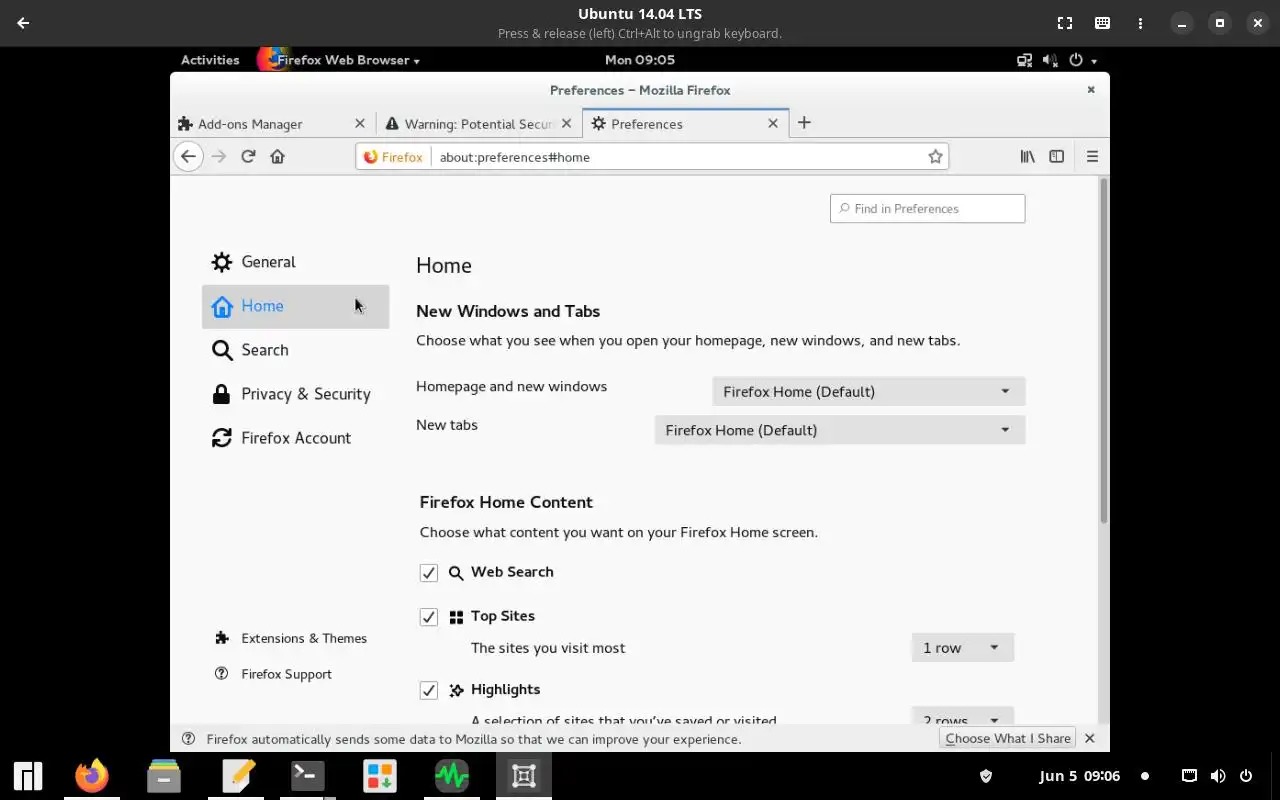Viewport: 1280px width, 800px height.
Task: Close the Warning: Potential Security tab
Action: [x=566, y=124]
